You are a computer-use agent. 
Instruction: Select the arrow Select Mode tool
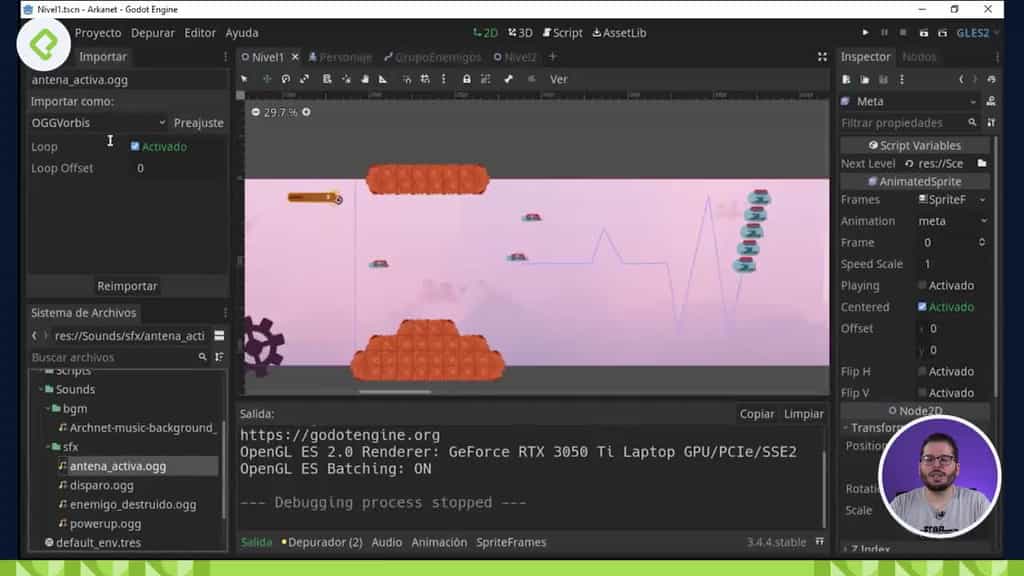[244, 79]
